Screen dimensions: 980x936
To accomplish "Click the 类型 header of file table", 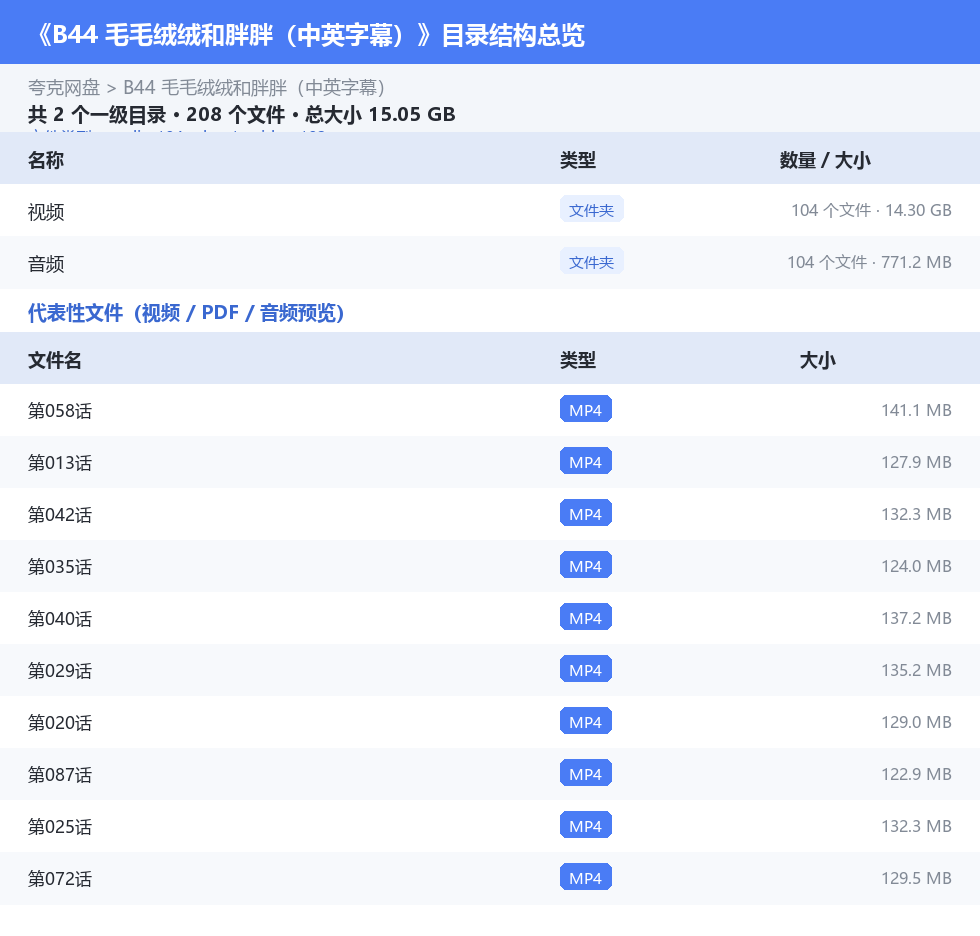I will coord(578,361).
